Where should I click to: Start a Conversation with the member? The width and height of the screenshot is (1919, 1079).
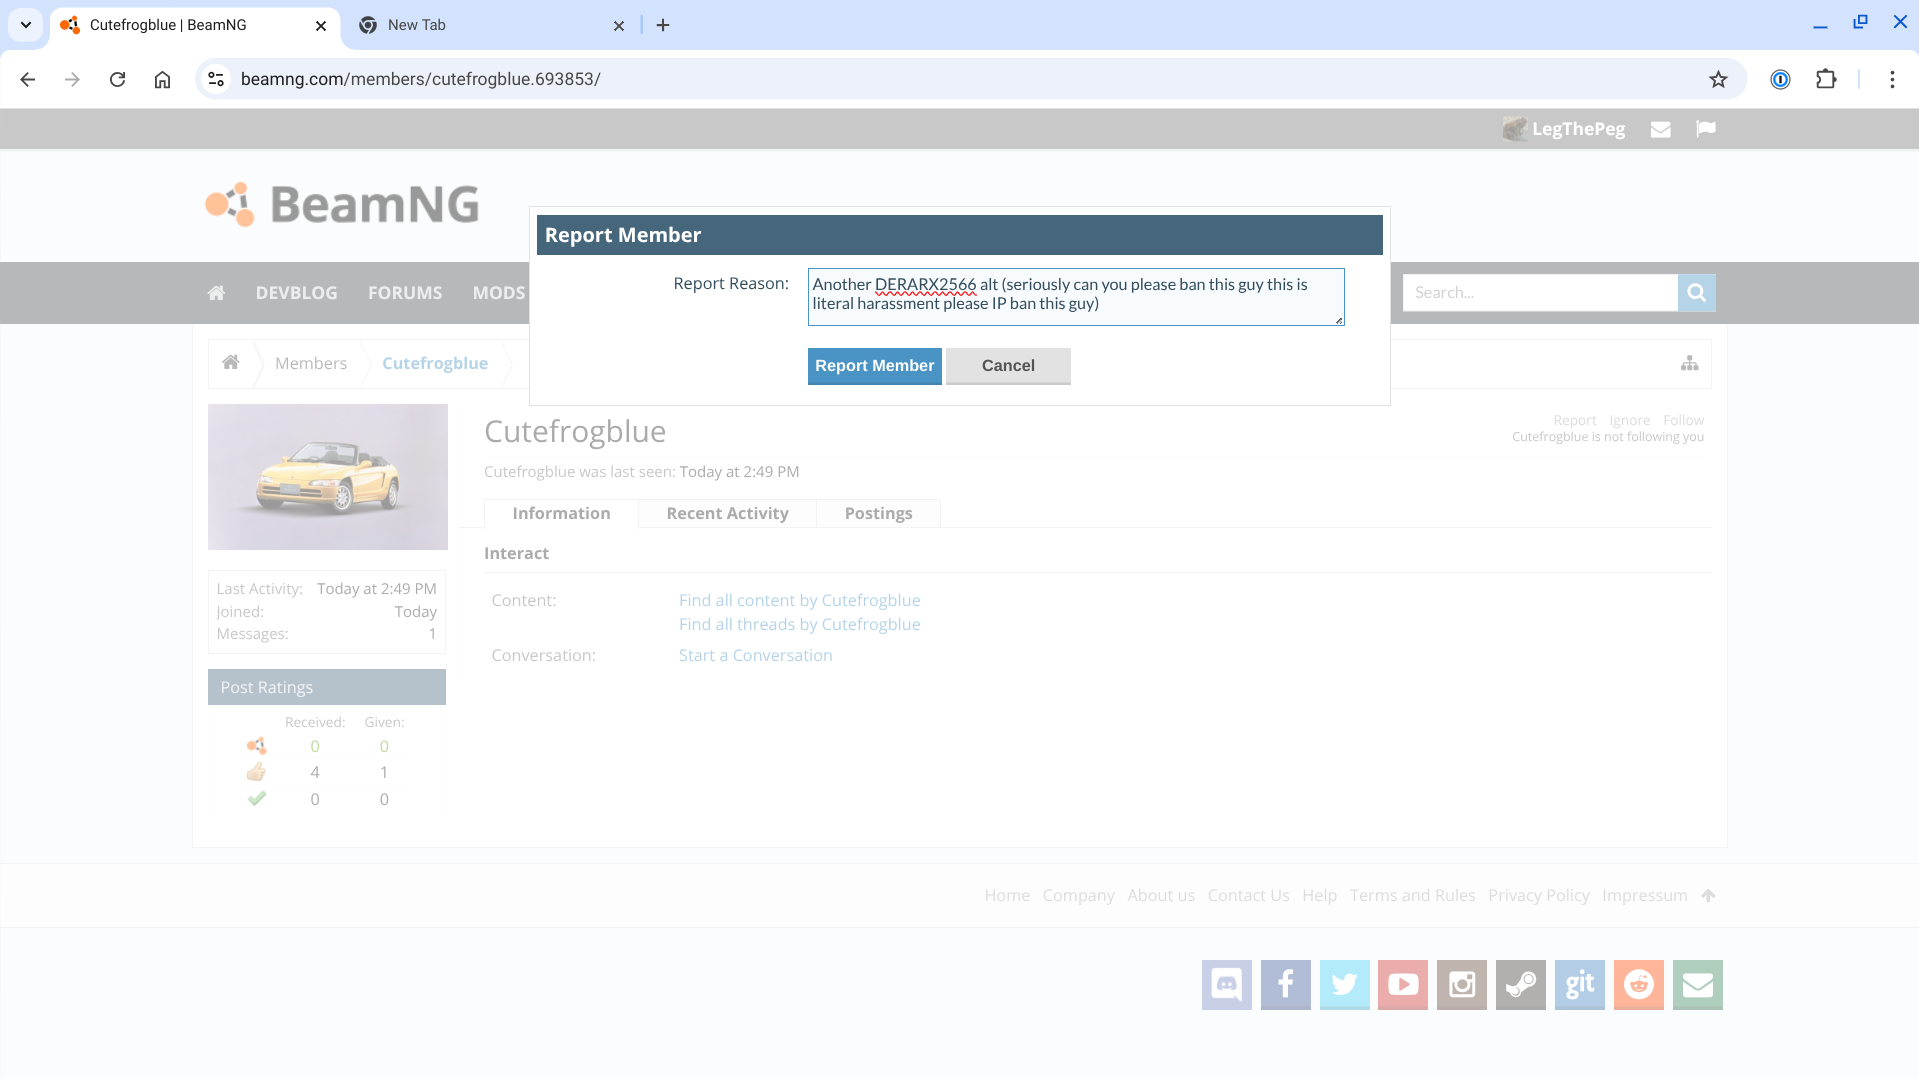(755, 655)
